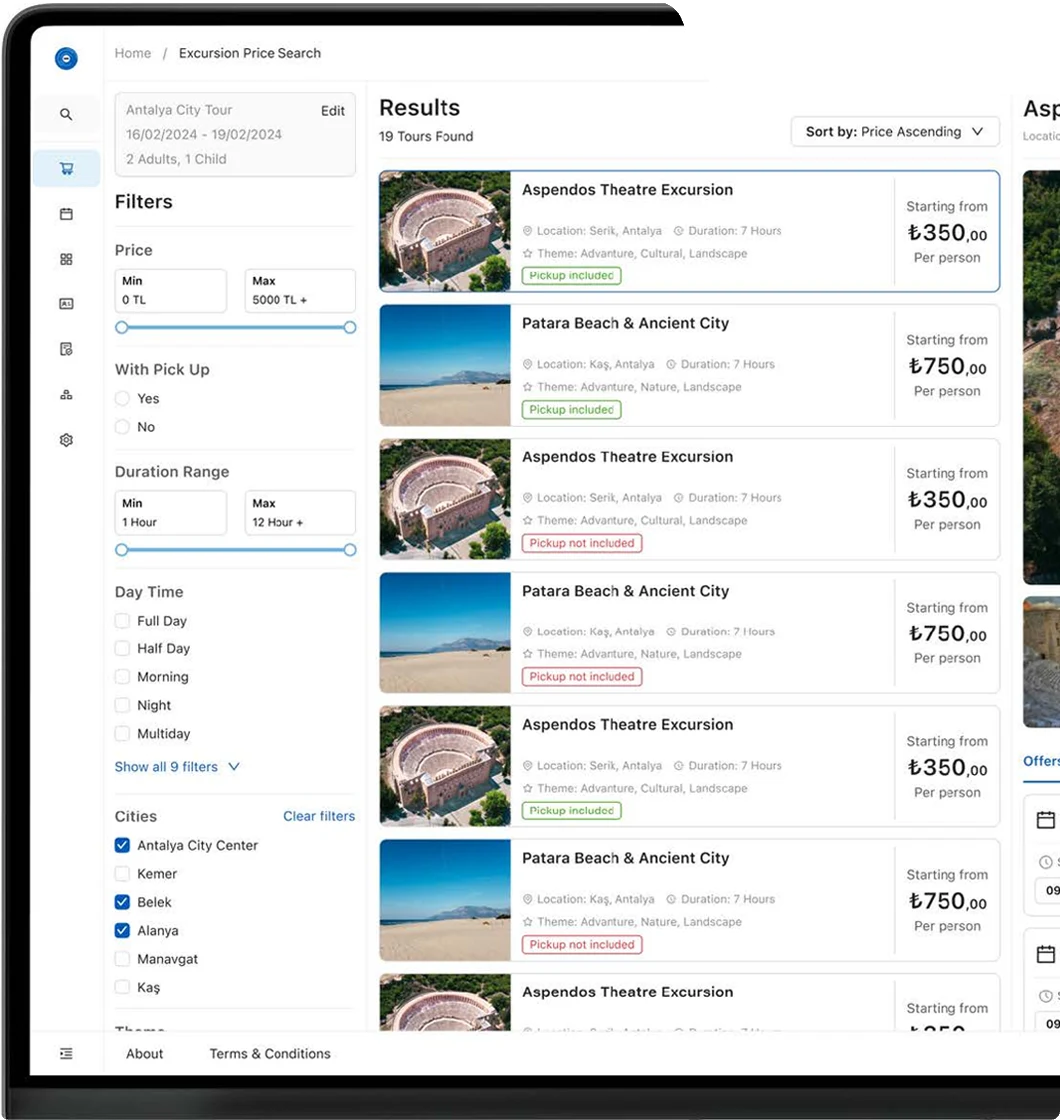Viewport: 1060px width, 1120px height.
Task: Open the Home breadcrumb link
Action: pos(133,53)
